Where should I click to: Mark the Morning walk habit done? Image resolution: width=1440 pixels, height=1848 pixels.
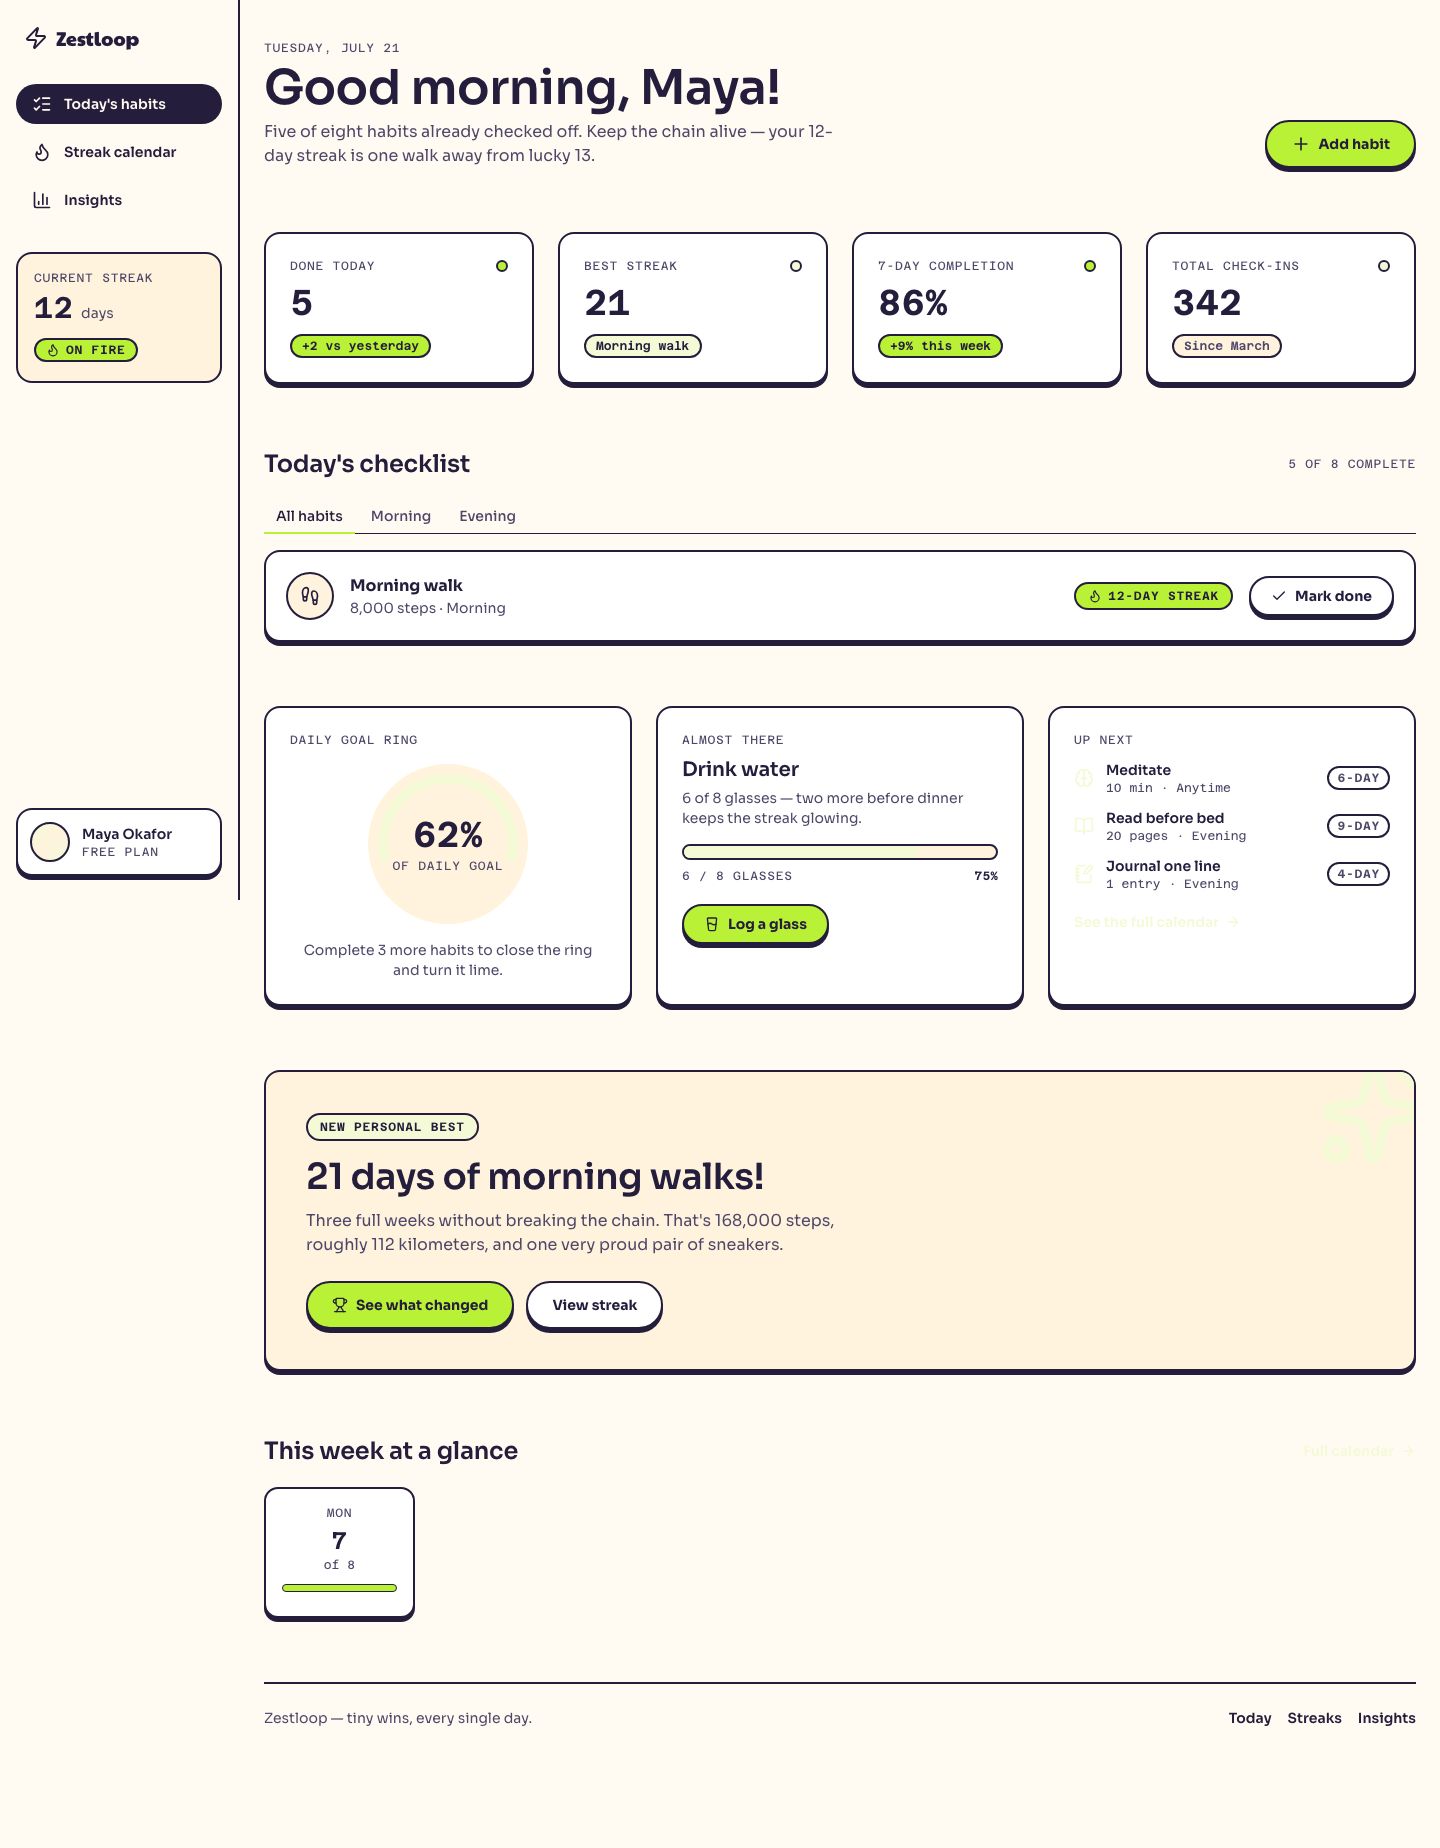pyautogui.click(x=1321, y=596)
